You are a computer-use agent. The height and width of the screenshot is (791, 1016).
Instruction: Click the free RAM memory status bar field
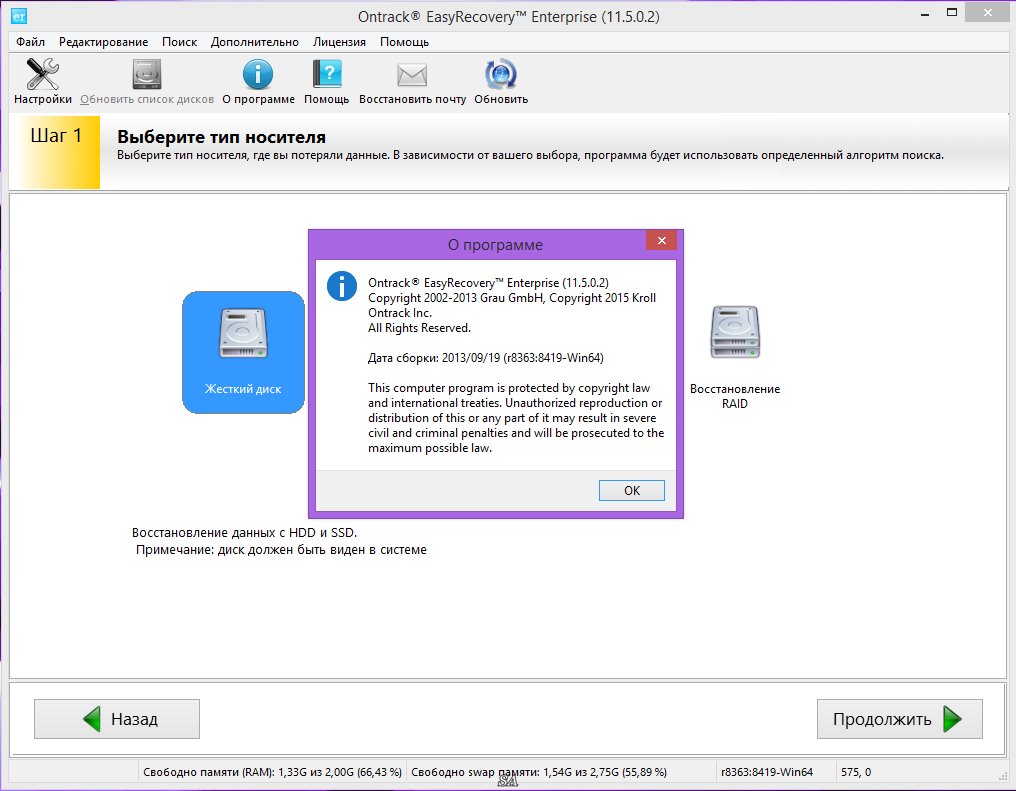(x=272, y=772)
